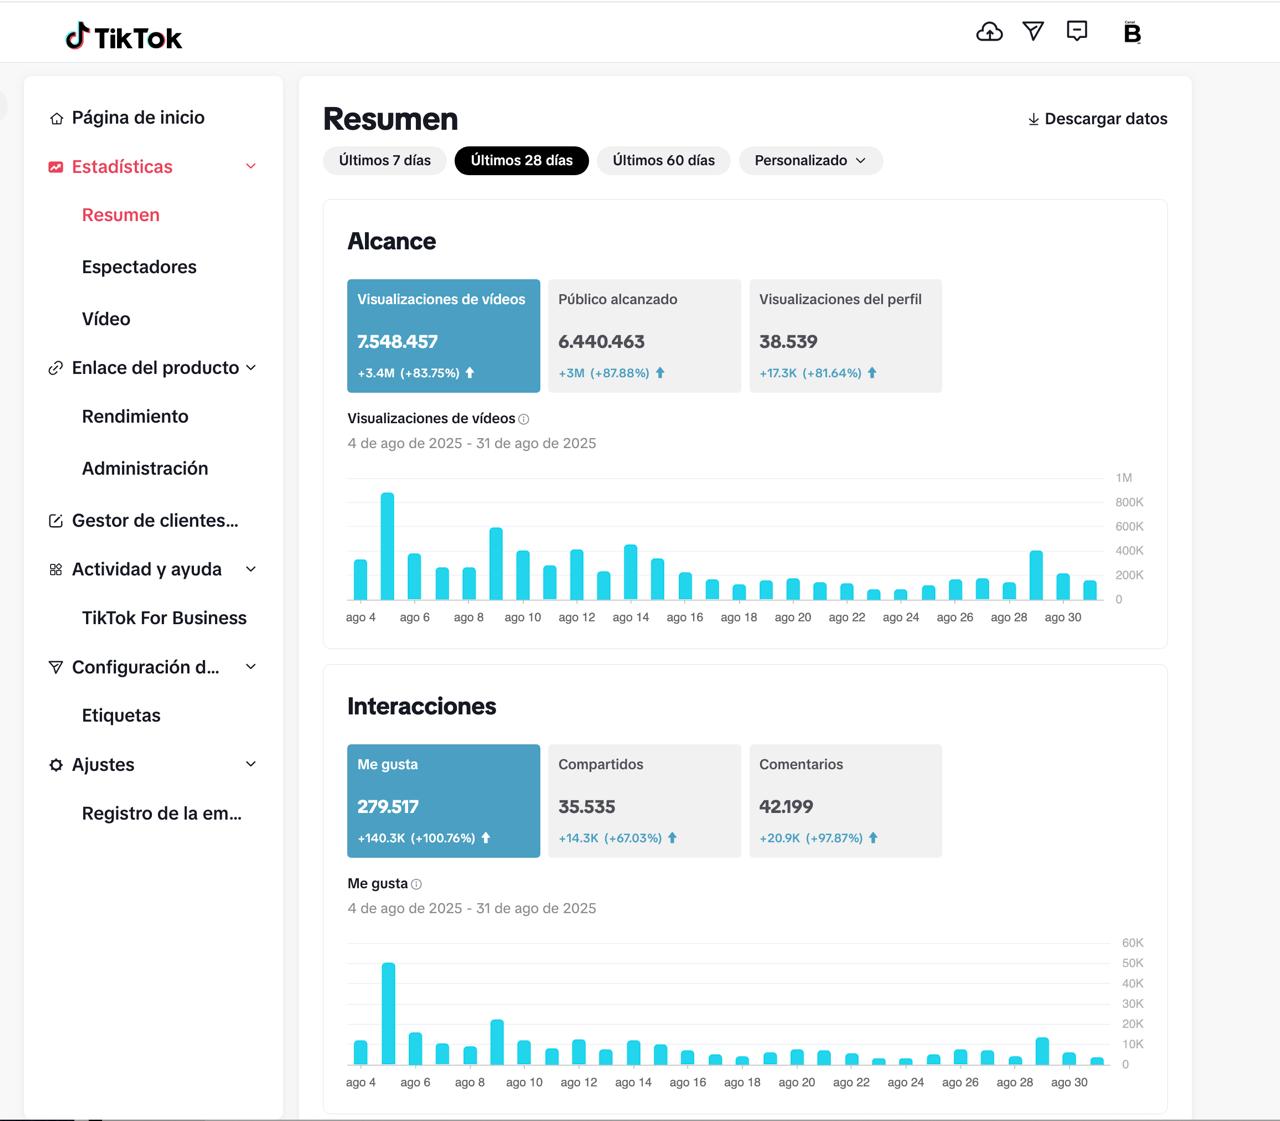This screenshot has width=1280, height=1121.
Task: Open the feedback chat bubble icon
Action: click(1077, 32)
